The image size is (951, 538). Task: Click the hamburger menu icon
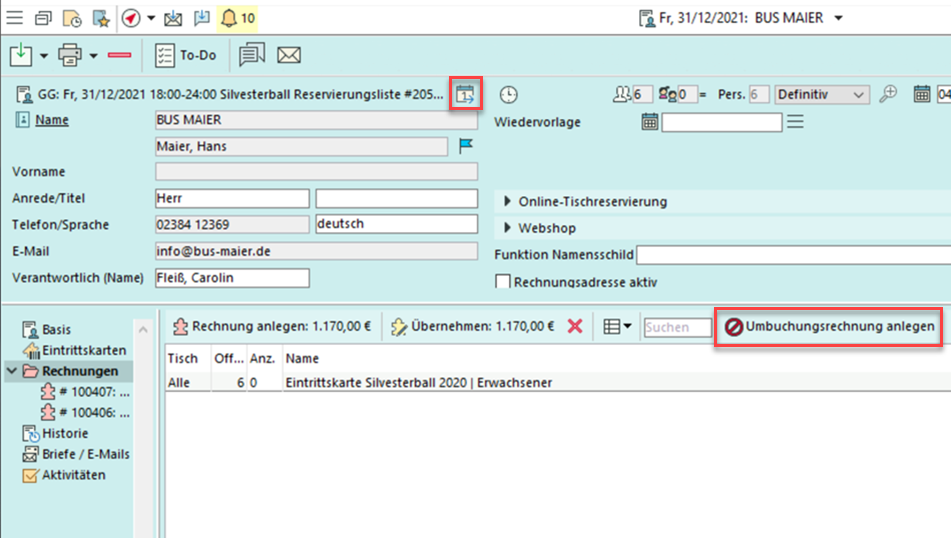tap(15, 18)
